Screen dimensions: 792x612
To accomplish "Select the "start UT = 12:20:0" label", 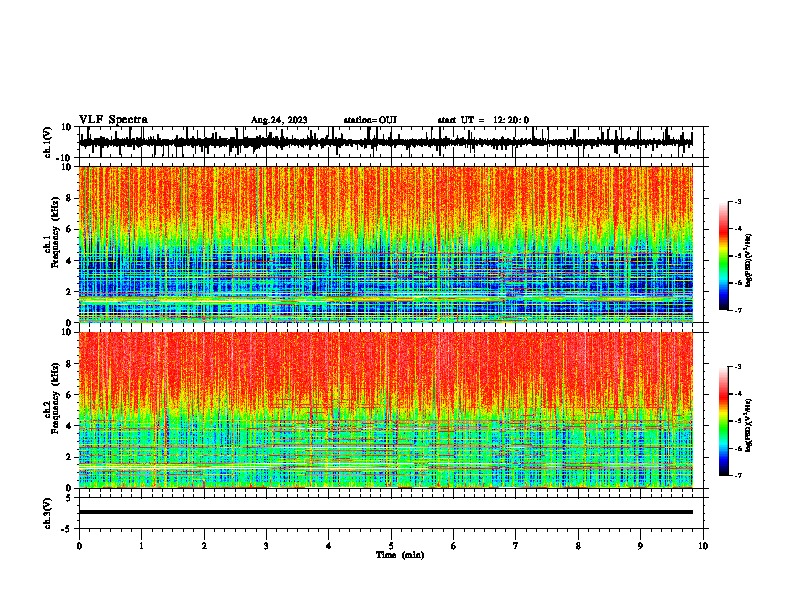I will (x=483, y=120).
